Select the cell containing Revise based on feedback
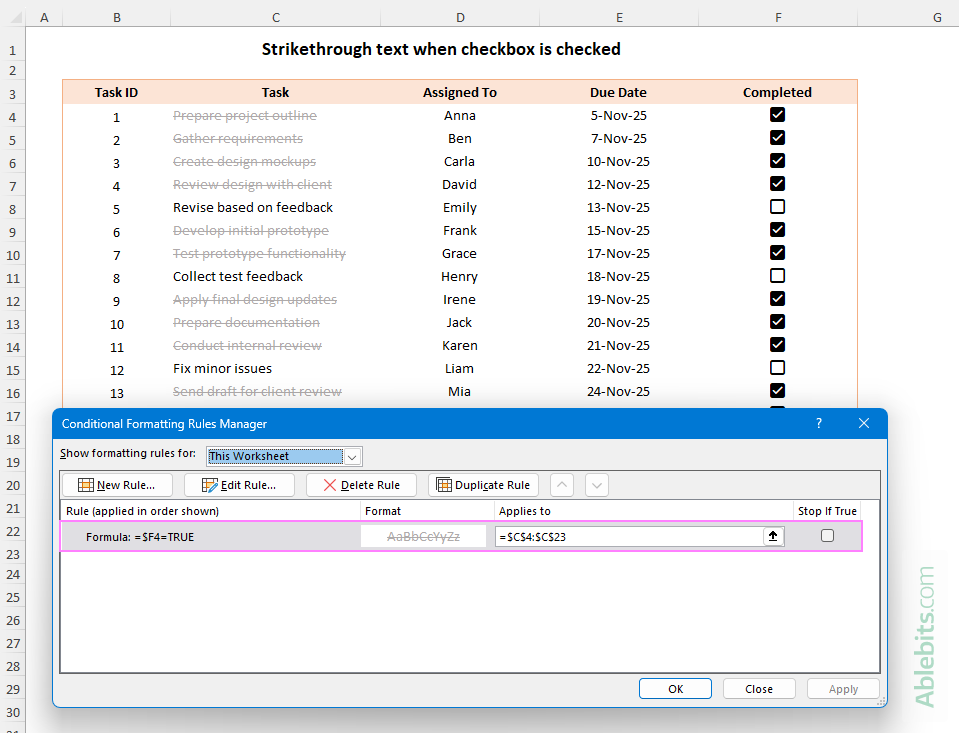The width and height of the screenshot is (959, 733). pyautogui.click(x=252, y=207)
